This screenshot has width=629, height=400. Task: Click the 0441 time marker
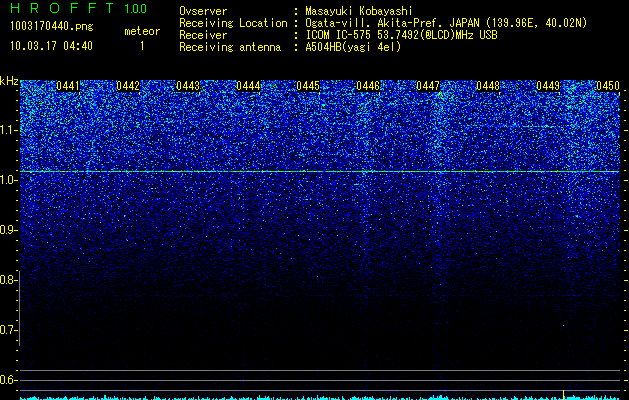point(68,86)
